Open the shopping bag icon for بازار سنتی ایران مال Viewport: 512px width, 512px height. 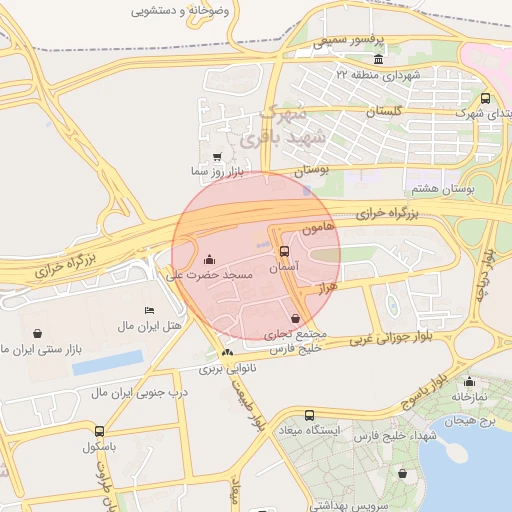click(38, 333)
